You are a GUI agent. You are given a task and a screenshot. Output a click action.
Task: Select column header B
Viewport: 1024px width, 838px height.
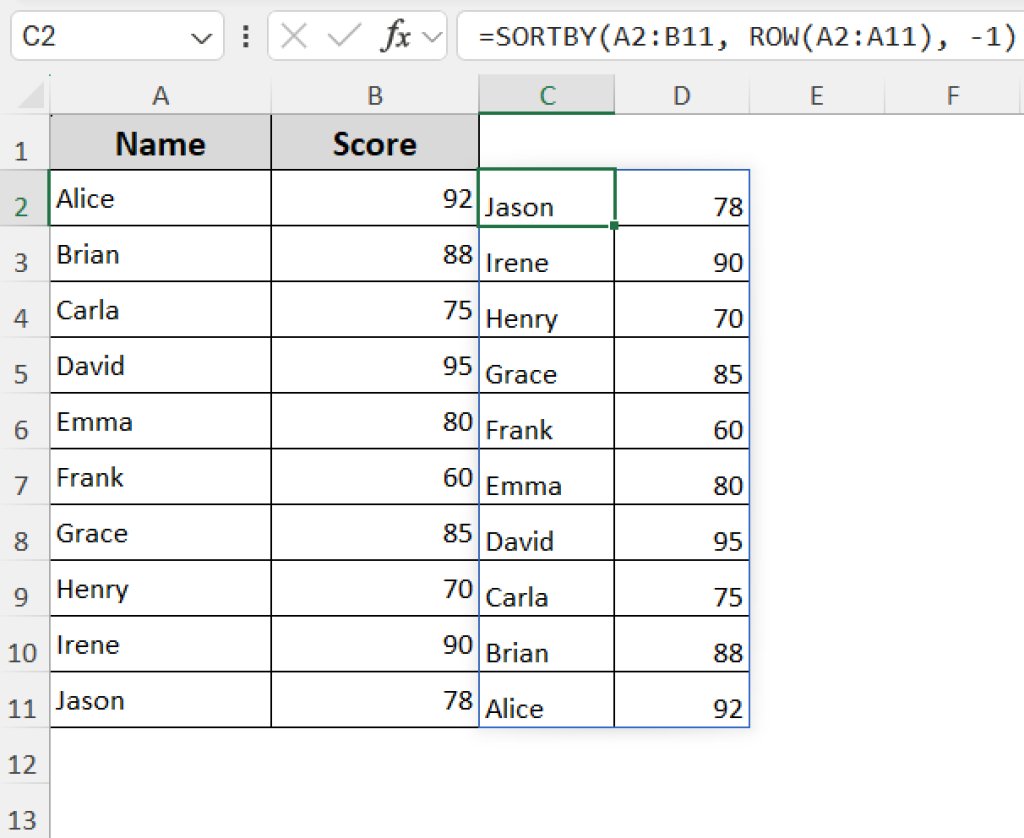[374, 95]
